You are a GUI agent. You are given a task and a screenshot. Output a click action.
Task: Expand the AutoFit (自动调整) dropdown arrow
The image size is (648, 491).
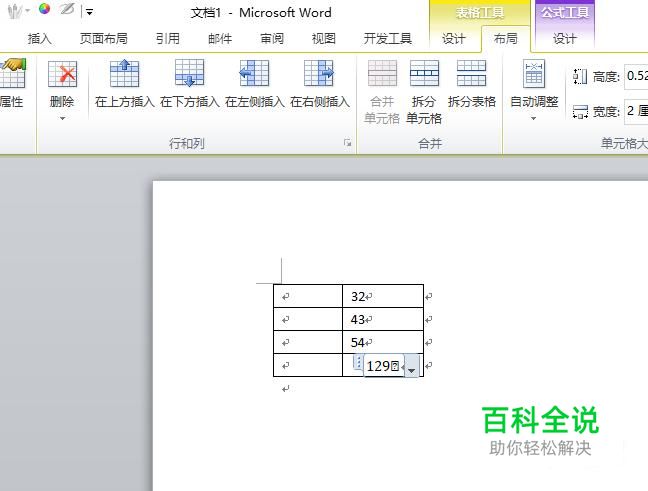tap(534, 119)
